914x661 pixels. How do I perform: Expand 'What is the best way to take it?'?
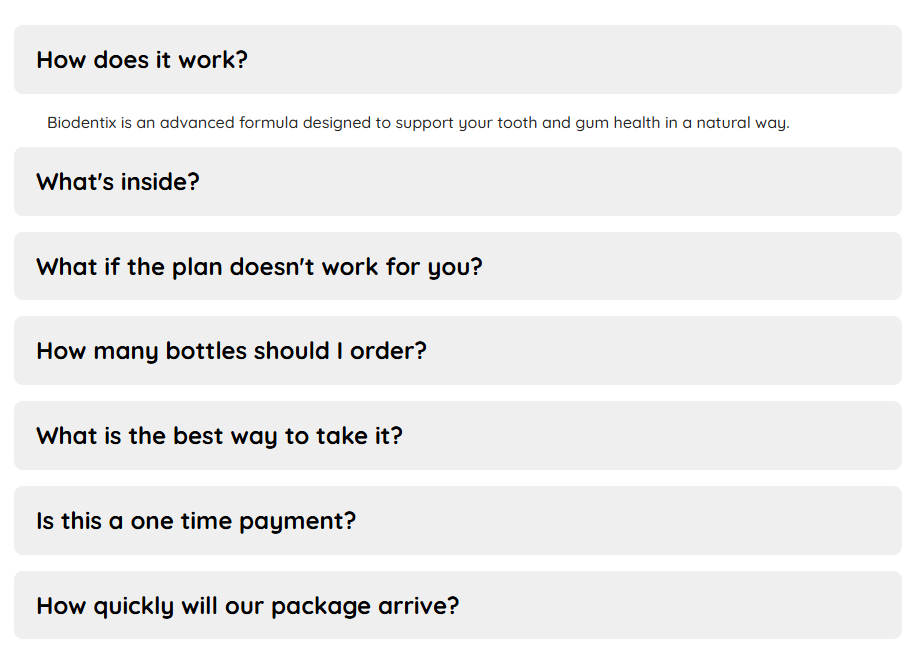tap(457, 436)
